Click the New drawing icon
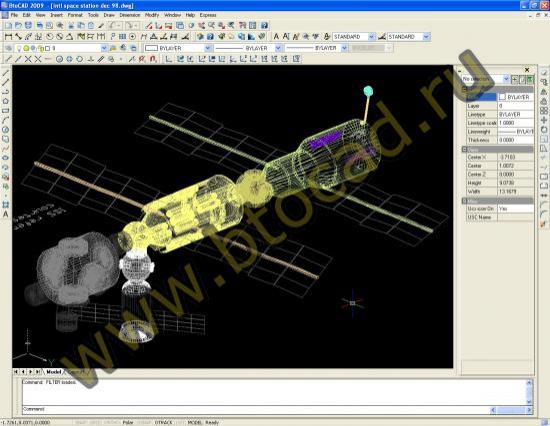 point(8,25)
